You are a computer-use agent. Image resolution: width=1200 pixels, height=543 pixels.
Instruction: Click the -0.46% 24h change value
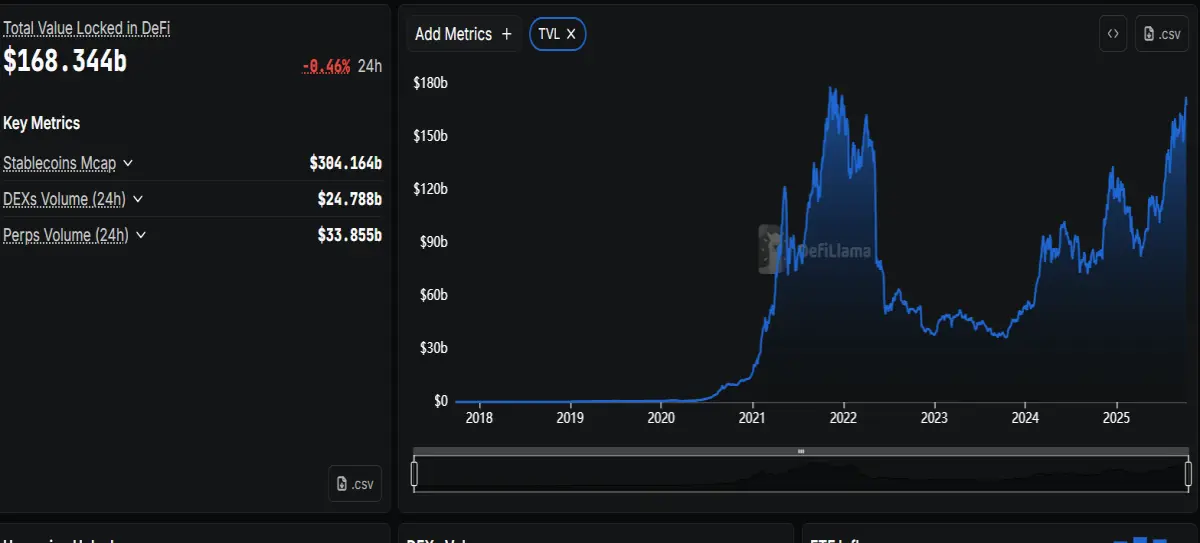pos(326,66)
